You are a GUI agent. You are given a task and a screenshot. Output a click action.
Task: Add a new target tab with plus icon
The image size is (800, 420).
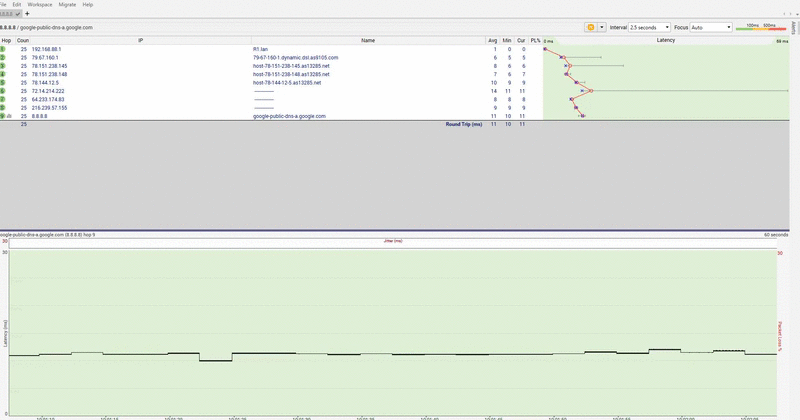pos(27,14)
